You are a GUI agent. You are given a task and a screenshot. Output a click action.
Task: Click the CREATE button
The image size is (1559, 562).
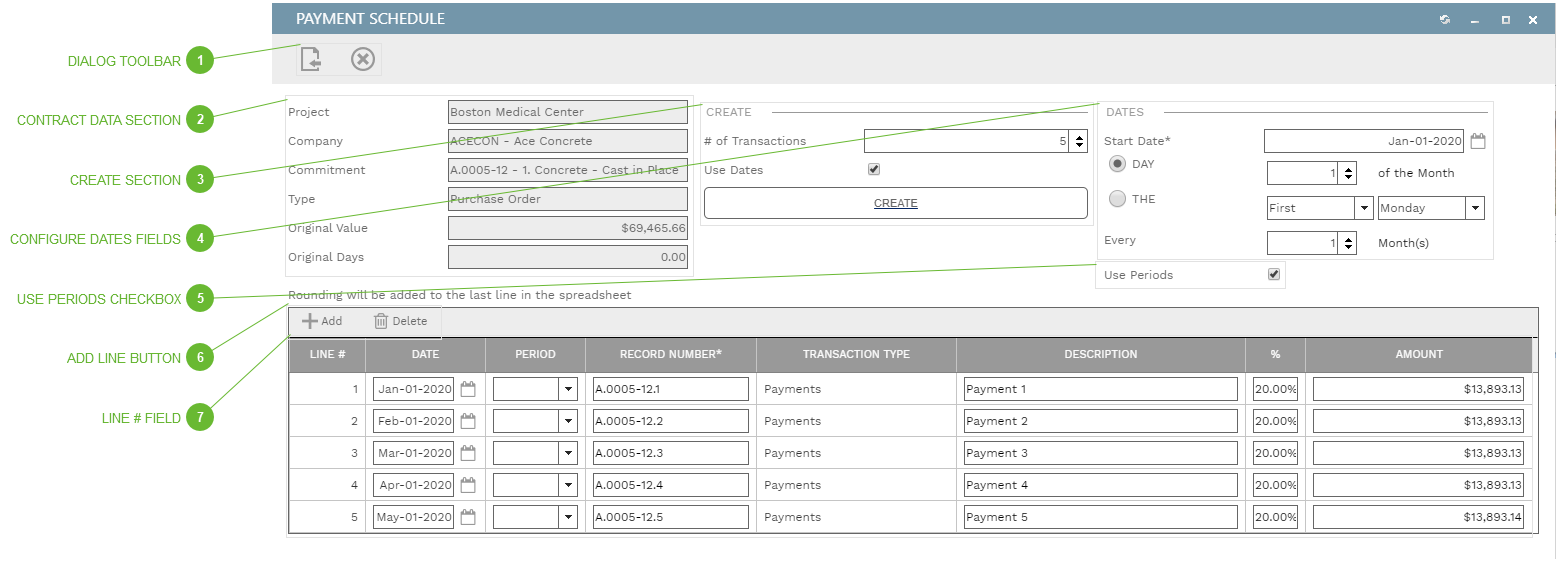coord(896,203)
